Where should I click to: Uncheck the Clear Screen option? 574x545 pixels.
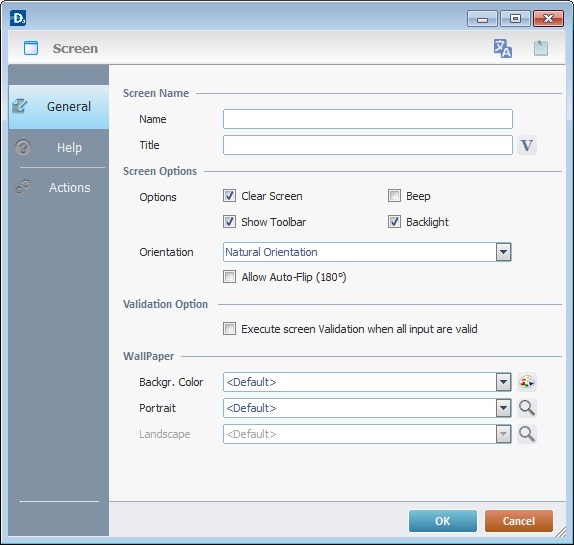(230, 196)
